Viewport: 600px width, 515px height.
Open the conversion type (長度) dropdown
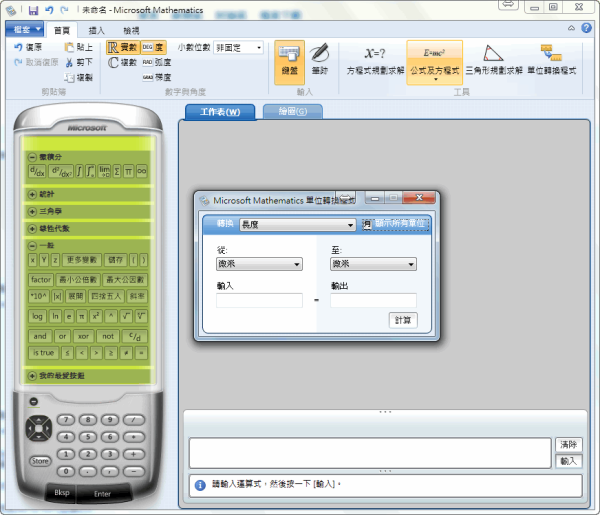[x=297, y=225]
